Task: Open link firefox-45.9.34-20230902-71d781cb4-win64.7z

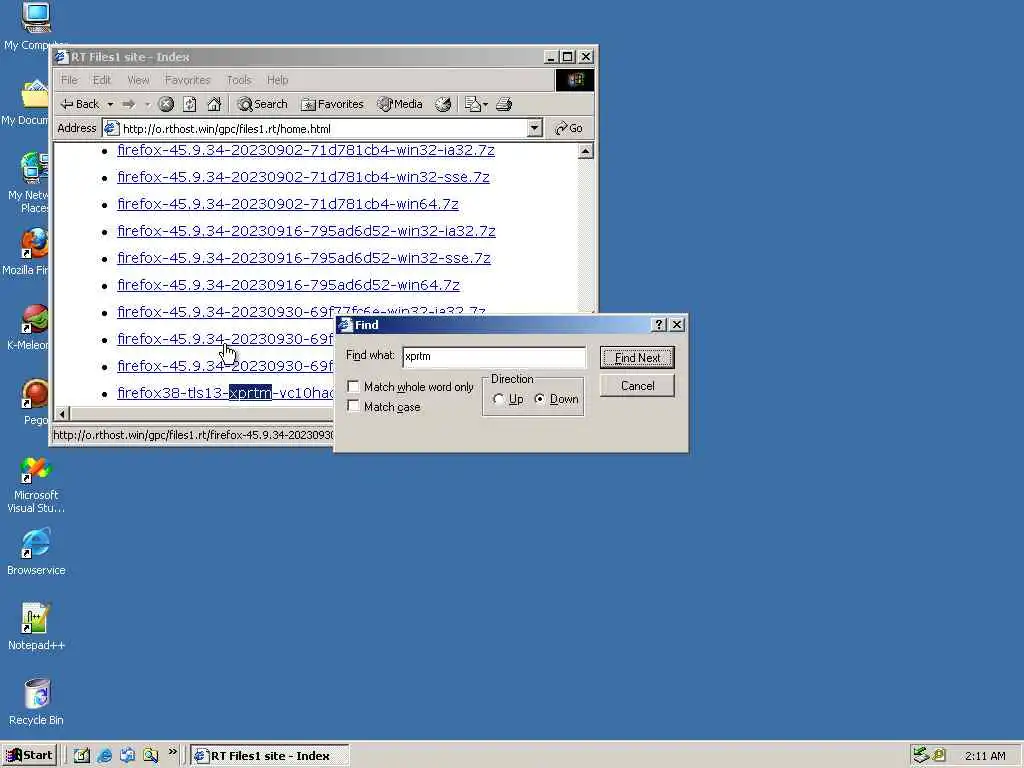Action: (x=287, y=204)
